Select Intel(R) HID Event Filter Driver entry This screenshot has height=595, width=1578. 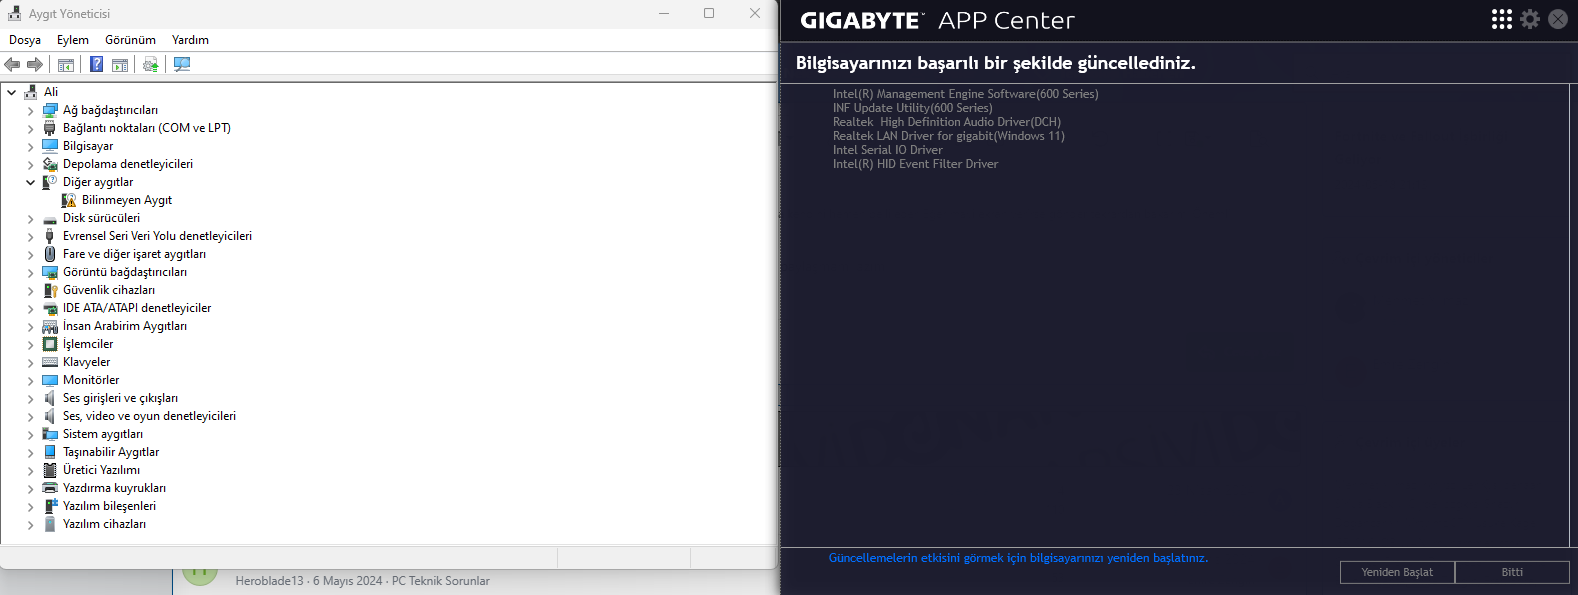(916, 164)
